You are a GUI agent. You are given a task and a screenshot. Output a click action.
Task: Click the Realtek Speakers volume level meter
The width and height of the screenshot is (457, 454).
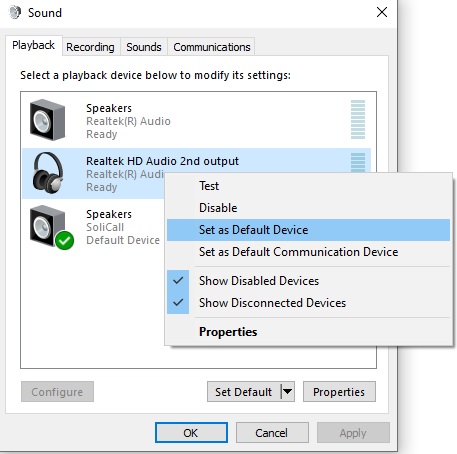358,119
